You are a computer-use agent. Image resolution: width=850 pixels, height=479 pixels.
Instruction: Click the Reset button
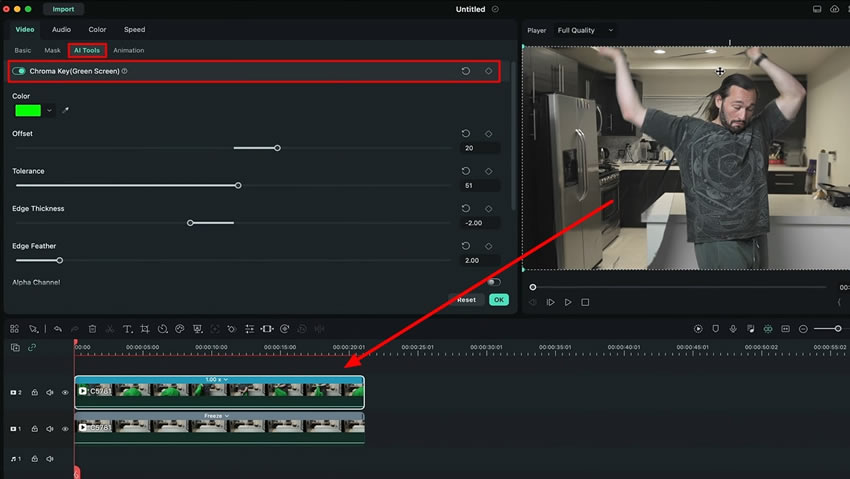(x=466, y=300)
